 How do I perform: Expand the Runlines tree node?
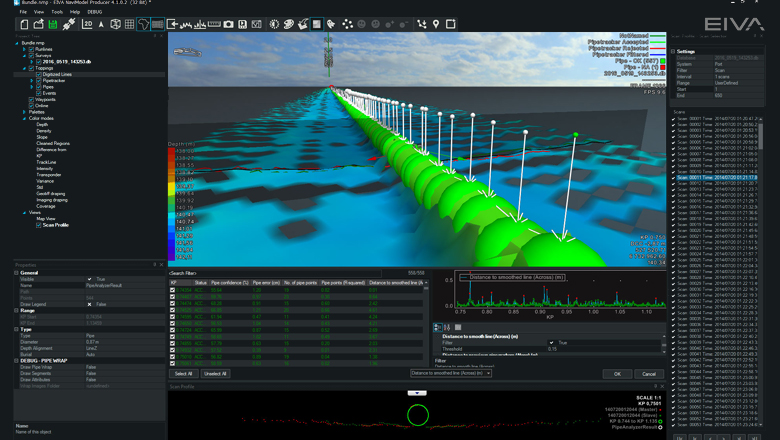24,49
